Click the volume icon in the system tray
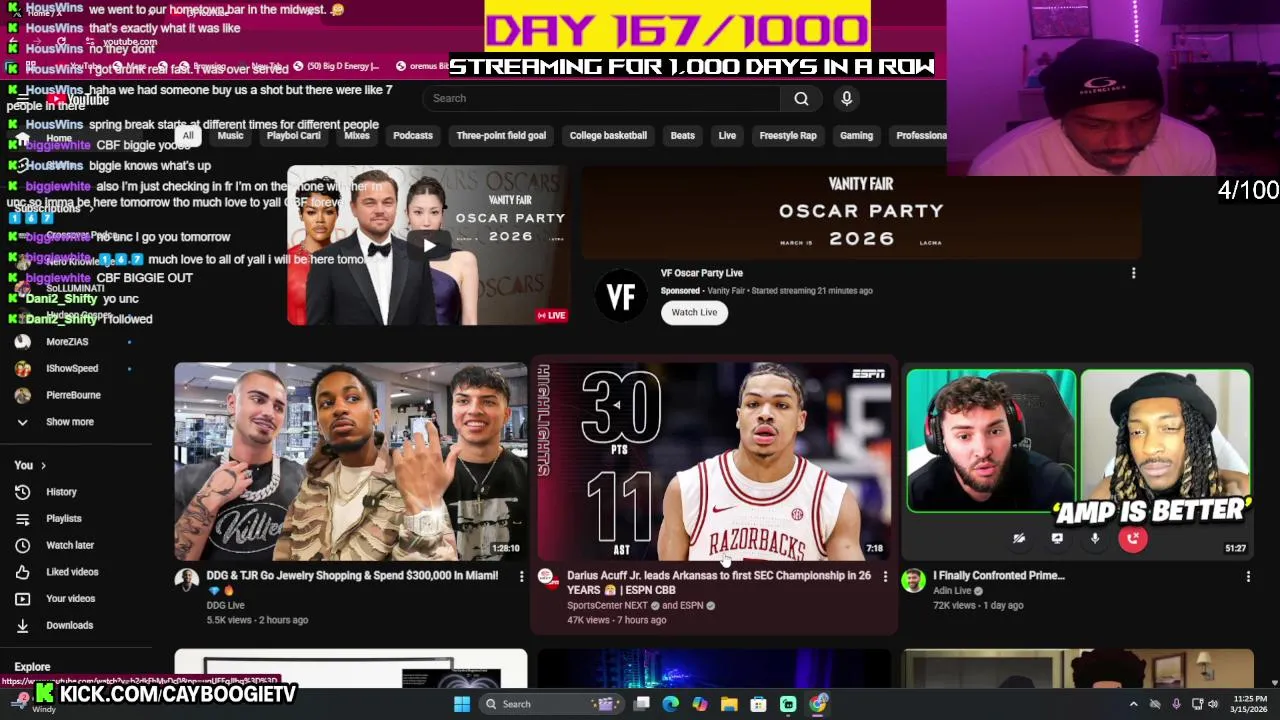Screen dimensions: 1280x720 1214,704
